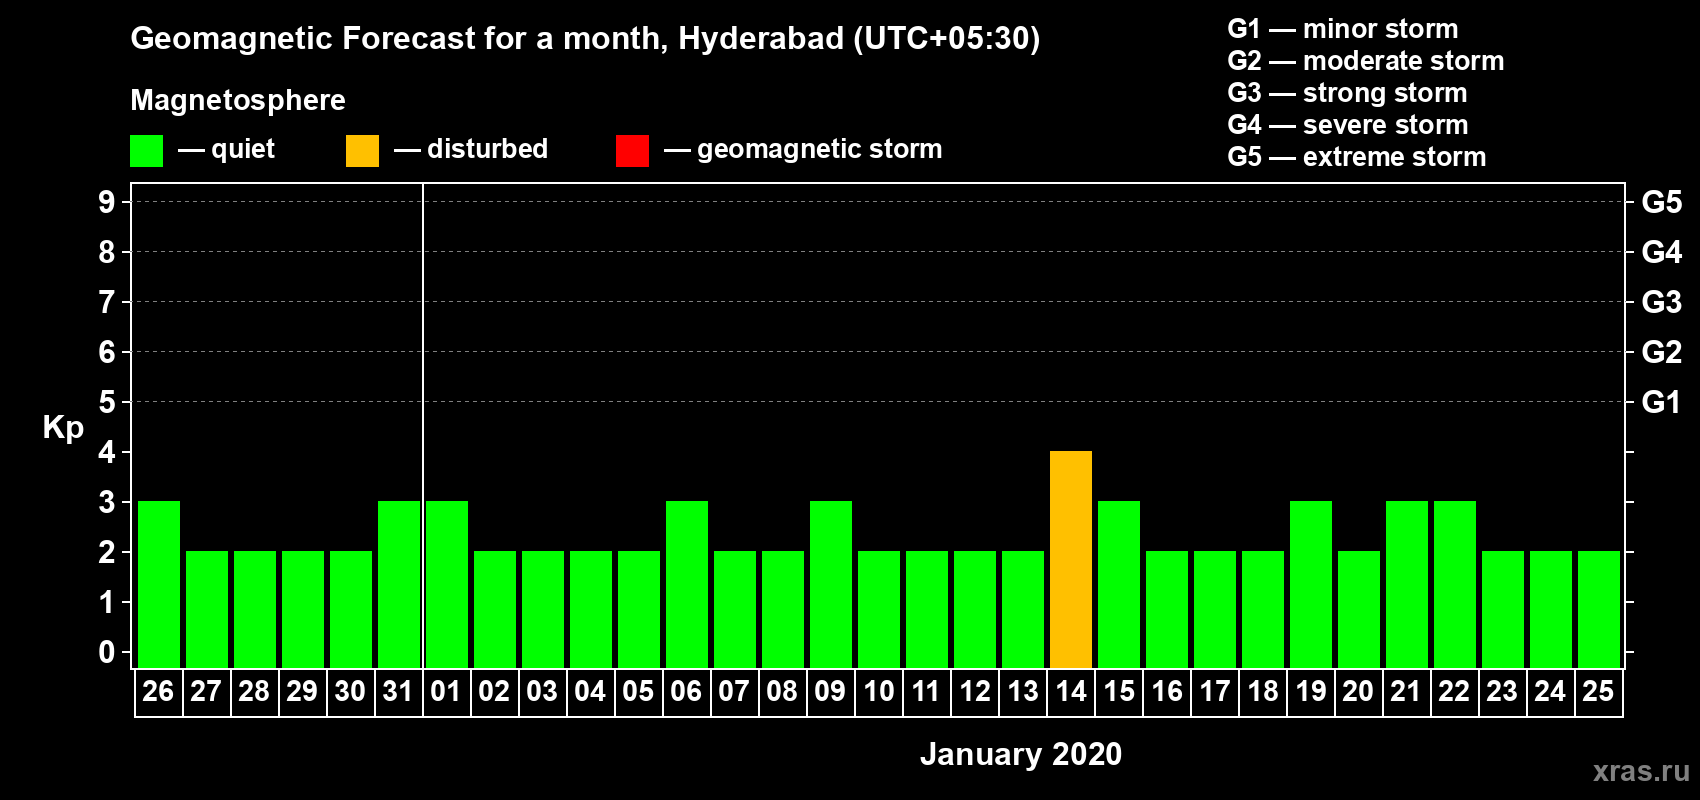Click the 'G4 — severe storm' legend line
Screen dimensions: 1700x800
pyautogui.click(x=1348, y=125)
